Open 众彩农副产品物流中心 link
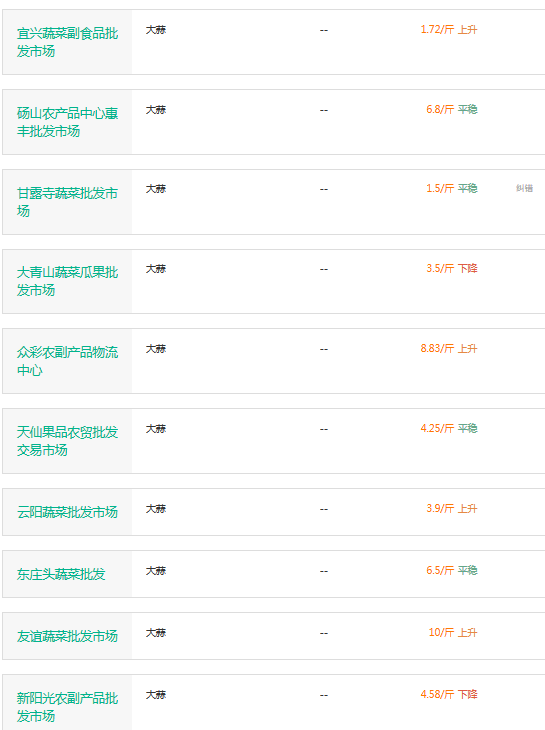 67,361
